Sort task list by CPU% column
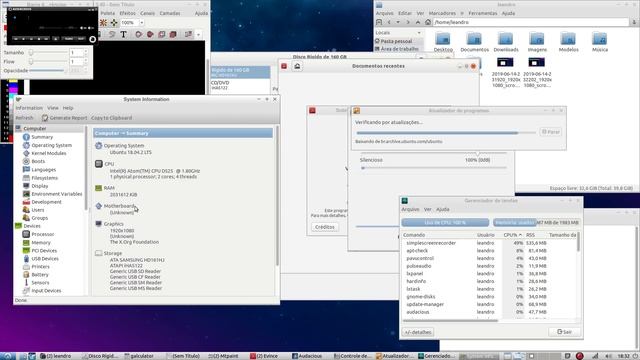Image resolution: width=640 pixels, height=360 pixels. [513, 235]
